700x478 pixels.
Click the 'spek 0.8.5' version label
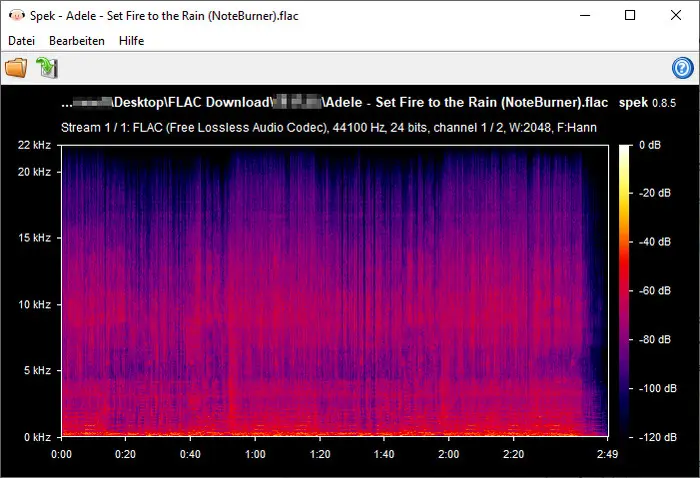click(647, 103)
